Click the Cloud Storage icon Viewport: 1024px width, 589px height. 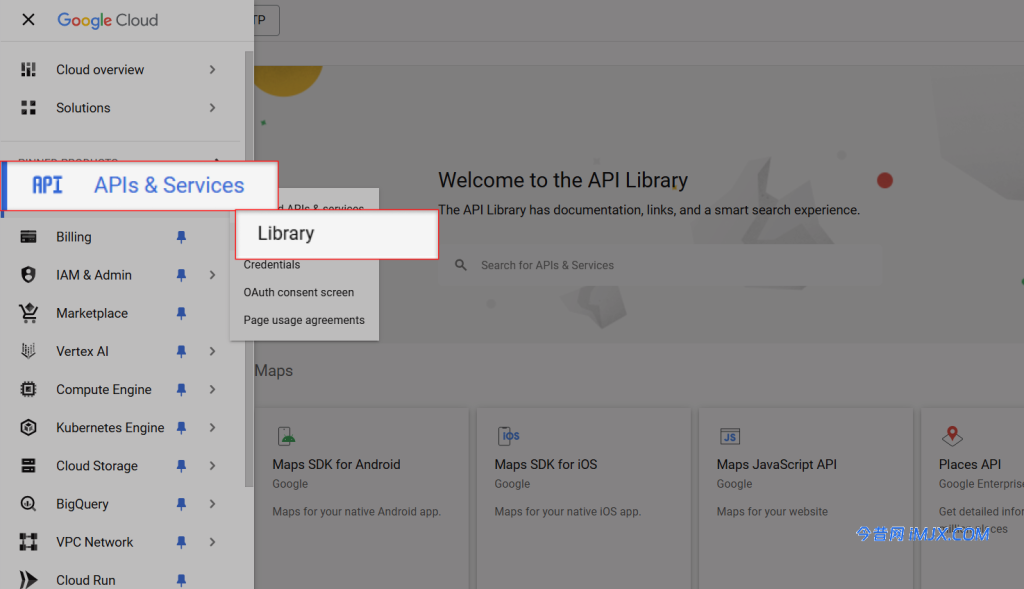click(28, 466)
